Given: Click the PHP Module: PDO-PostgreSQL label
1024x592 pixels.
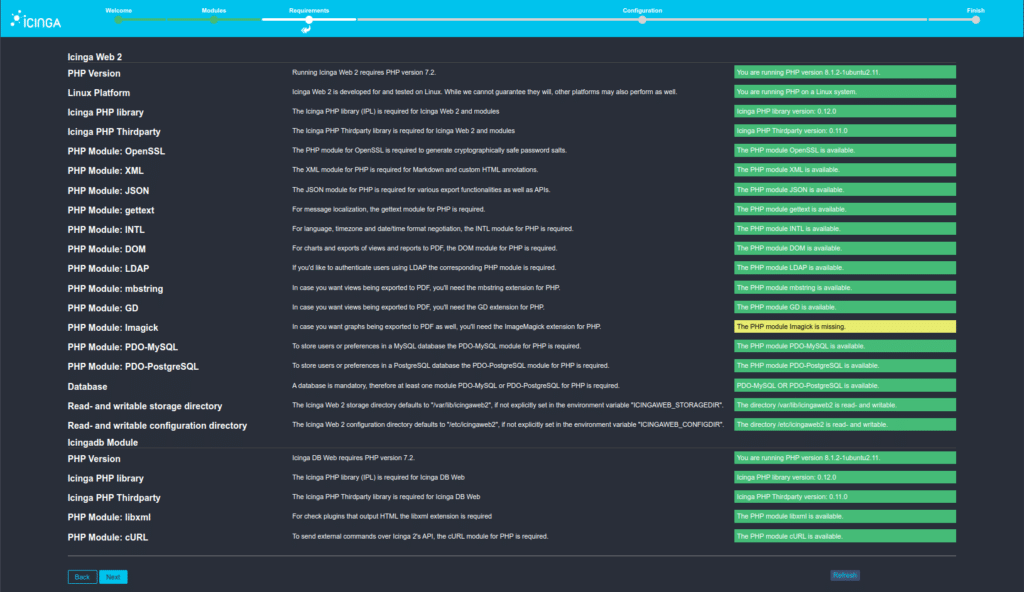Looking at the screenshot, I should [x=133, y=367].
